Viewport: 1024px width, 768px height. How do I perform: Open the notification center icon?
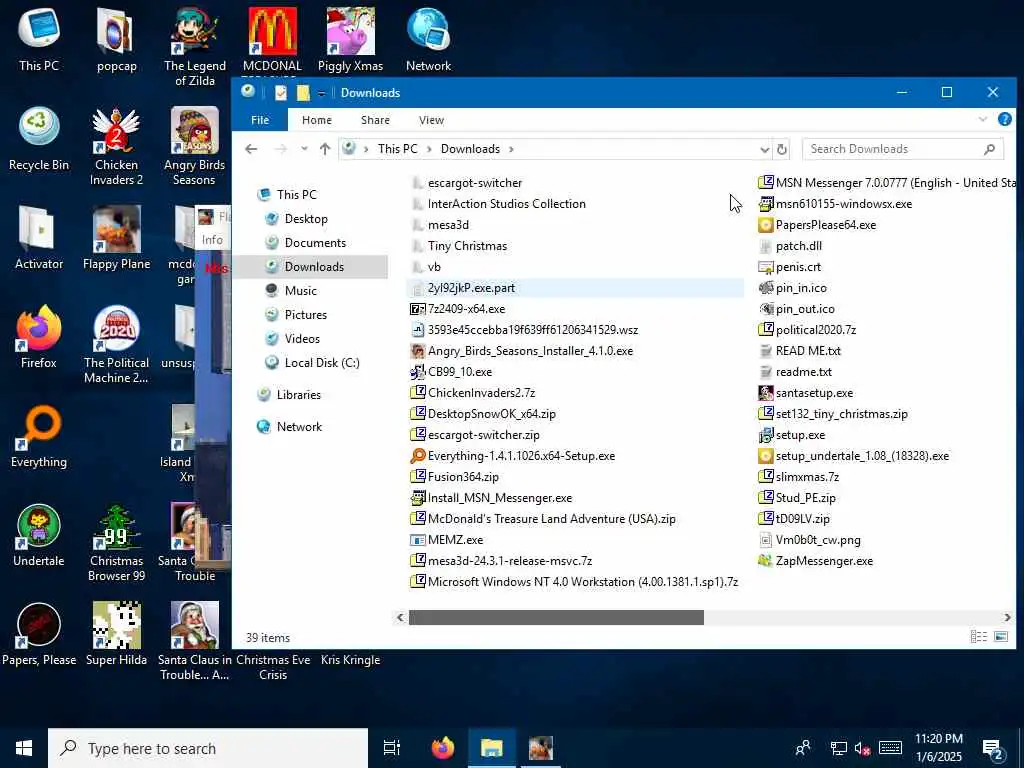click(x=993, y=748)
